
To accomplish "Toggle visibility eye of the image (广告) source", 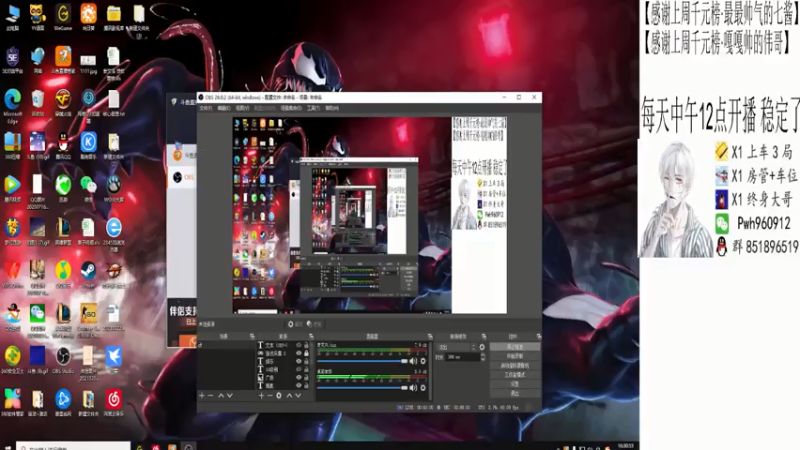I will 299,378.
